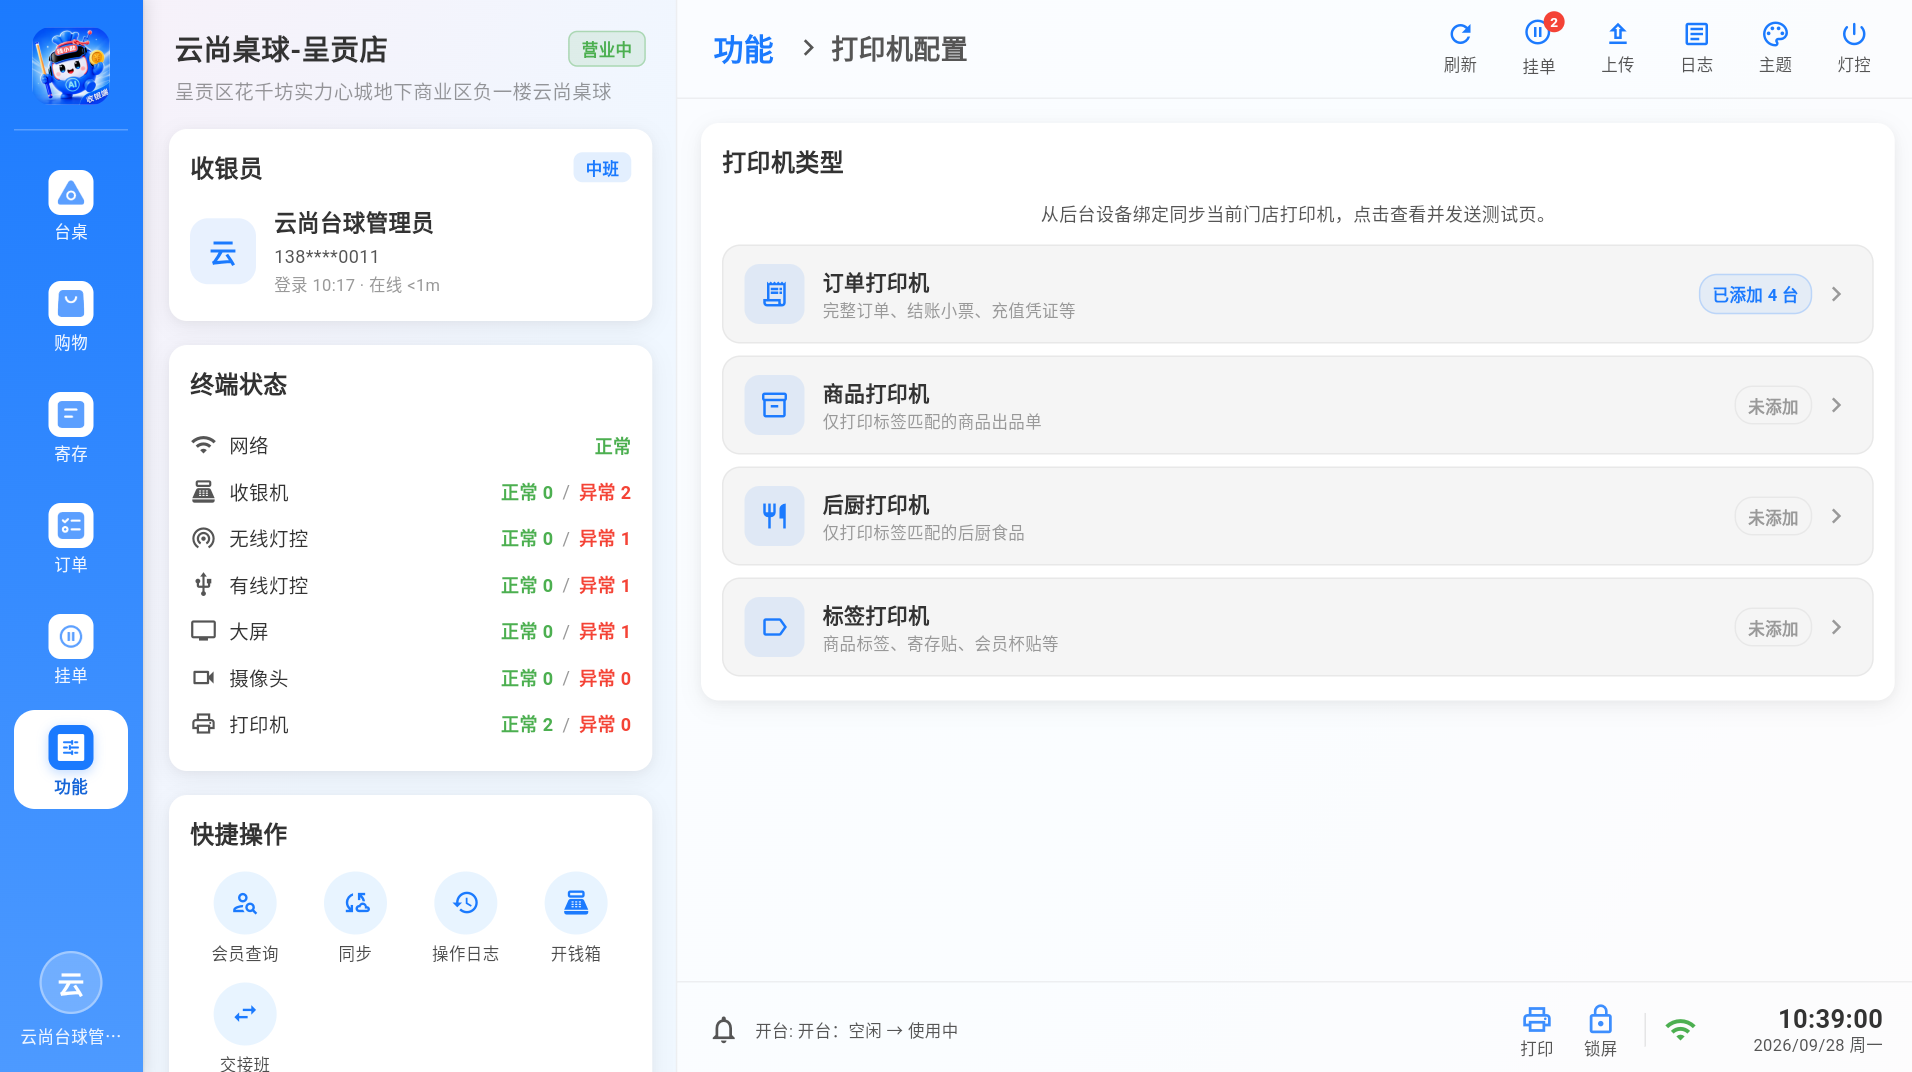Click 未添加 badge on 后厨打印机
The height and width of the screenshot is (1072, 1912).
pyautogui.click(x=1773, y=517)
